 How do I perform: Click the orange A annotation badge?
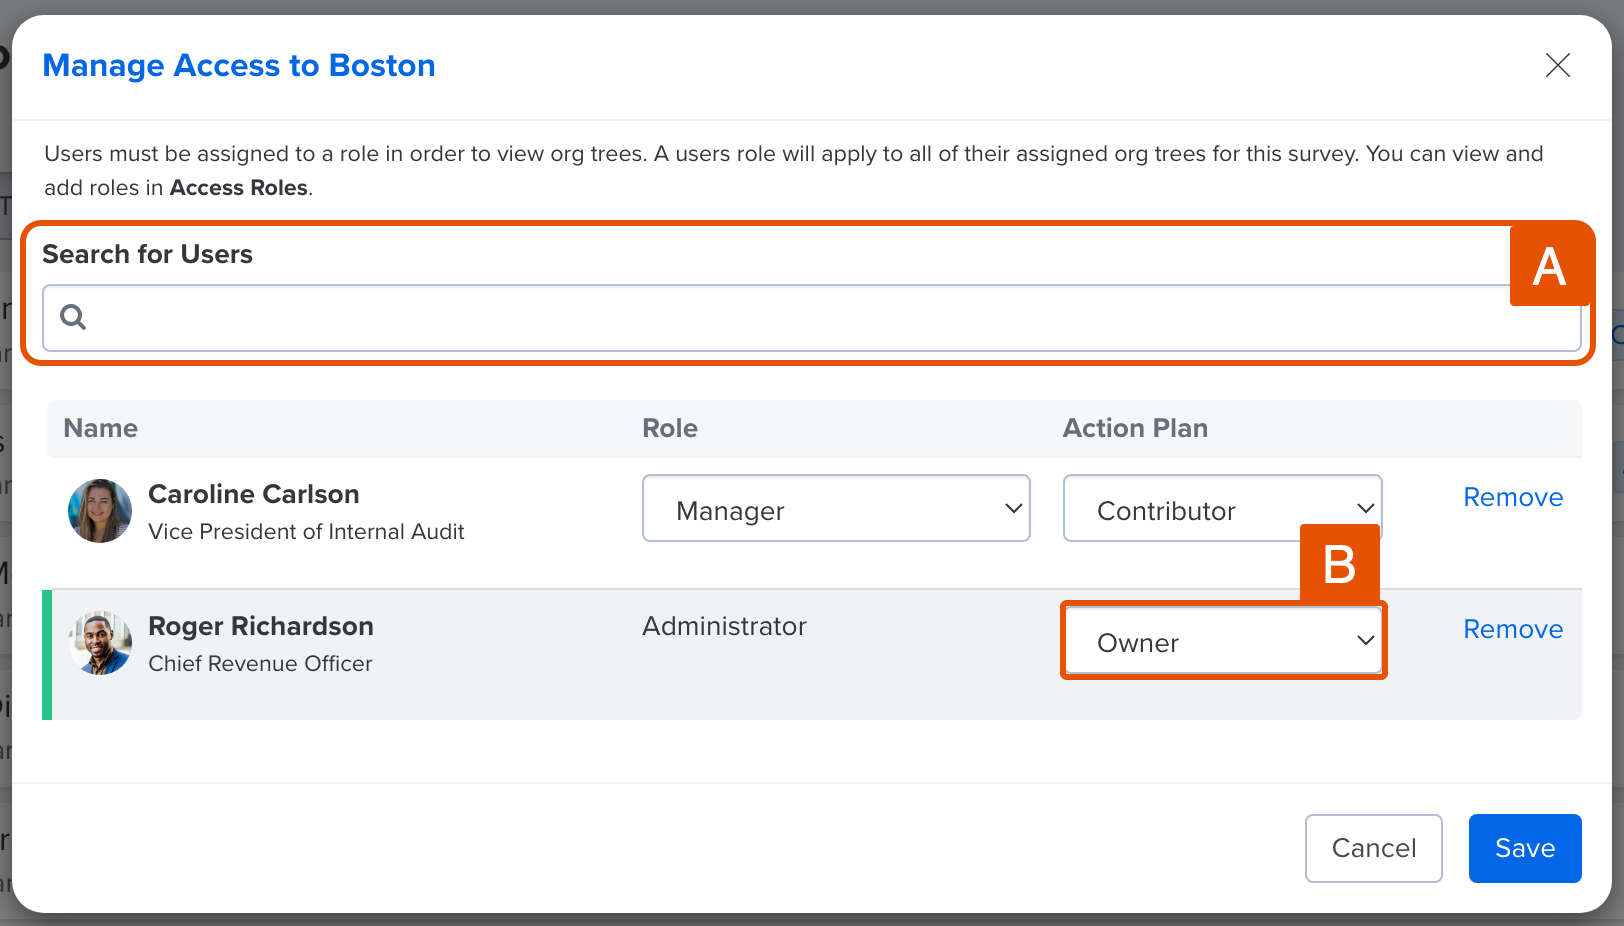coord(1550,265)
